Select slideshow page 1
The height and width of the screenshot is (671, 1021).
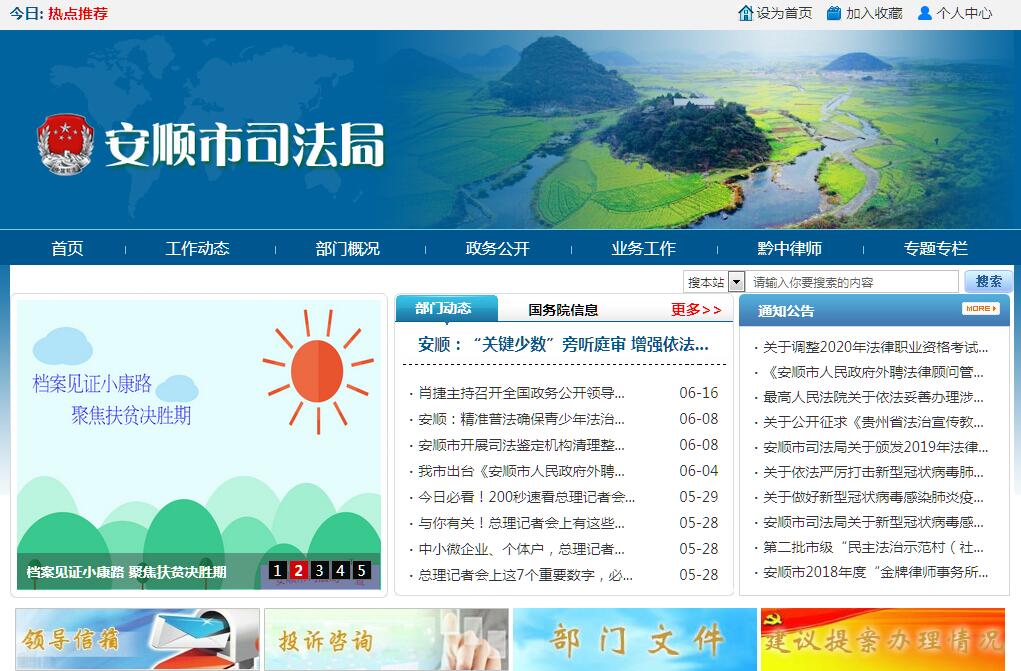pyautogui.click(x=277, y=571)
